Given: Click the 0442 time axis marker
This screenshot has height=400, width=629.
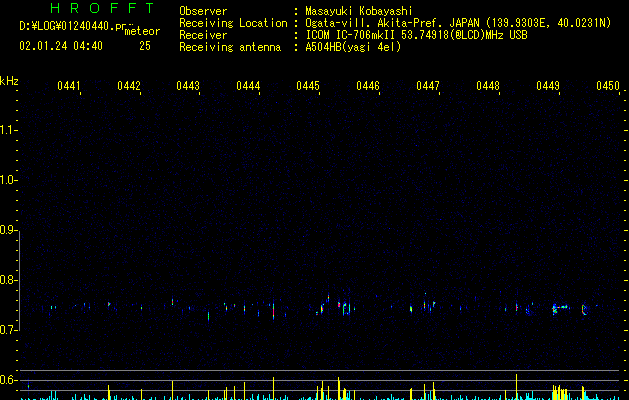Looking at the screenshot, I should (x=129, y=86).
